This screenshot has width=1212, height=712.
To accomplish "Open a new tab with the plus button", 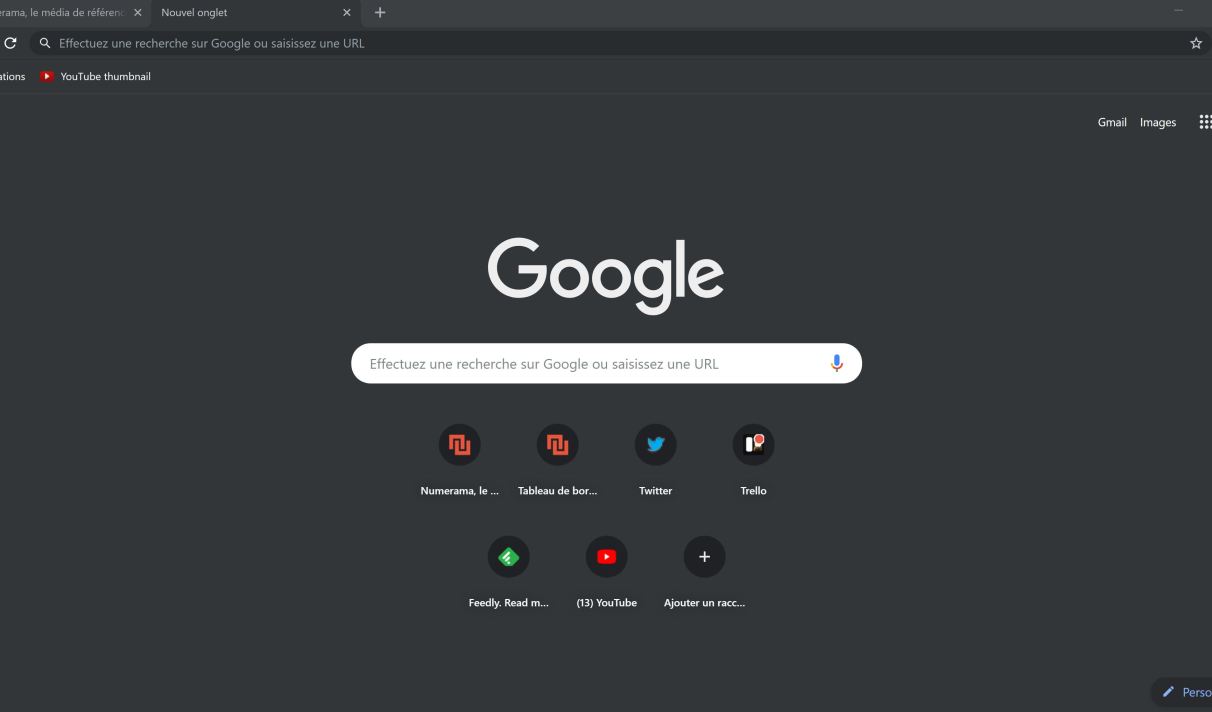I will coord(380,13).
